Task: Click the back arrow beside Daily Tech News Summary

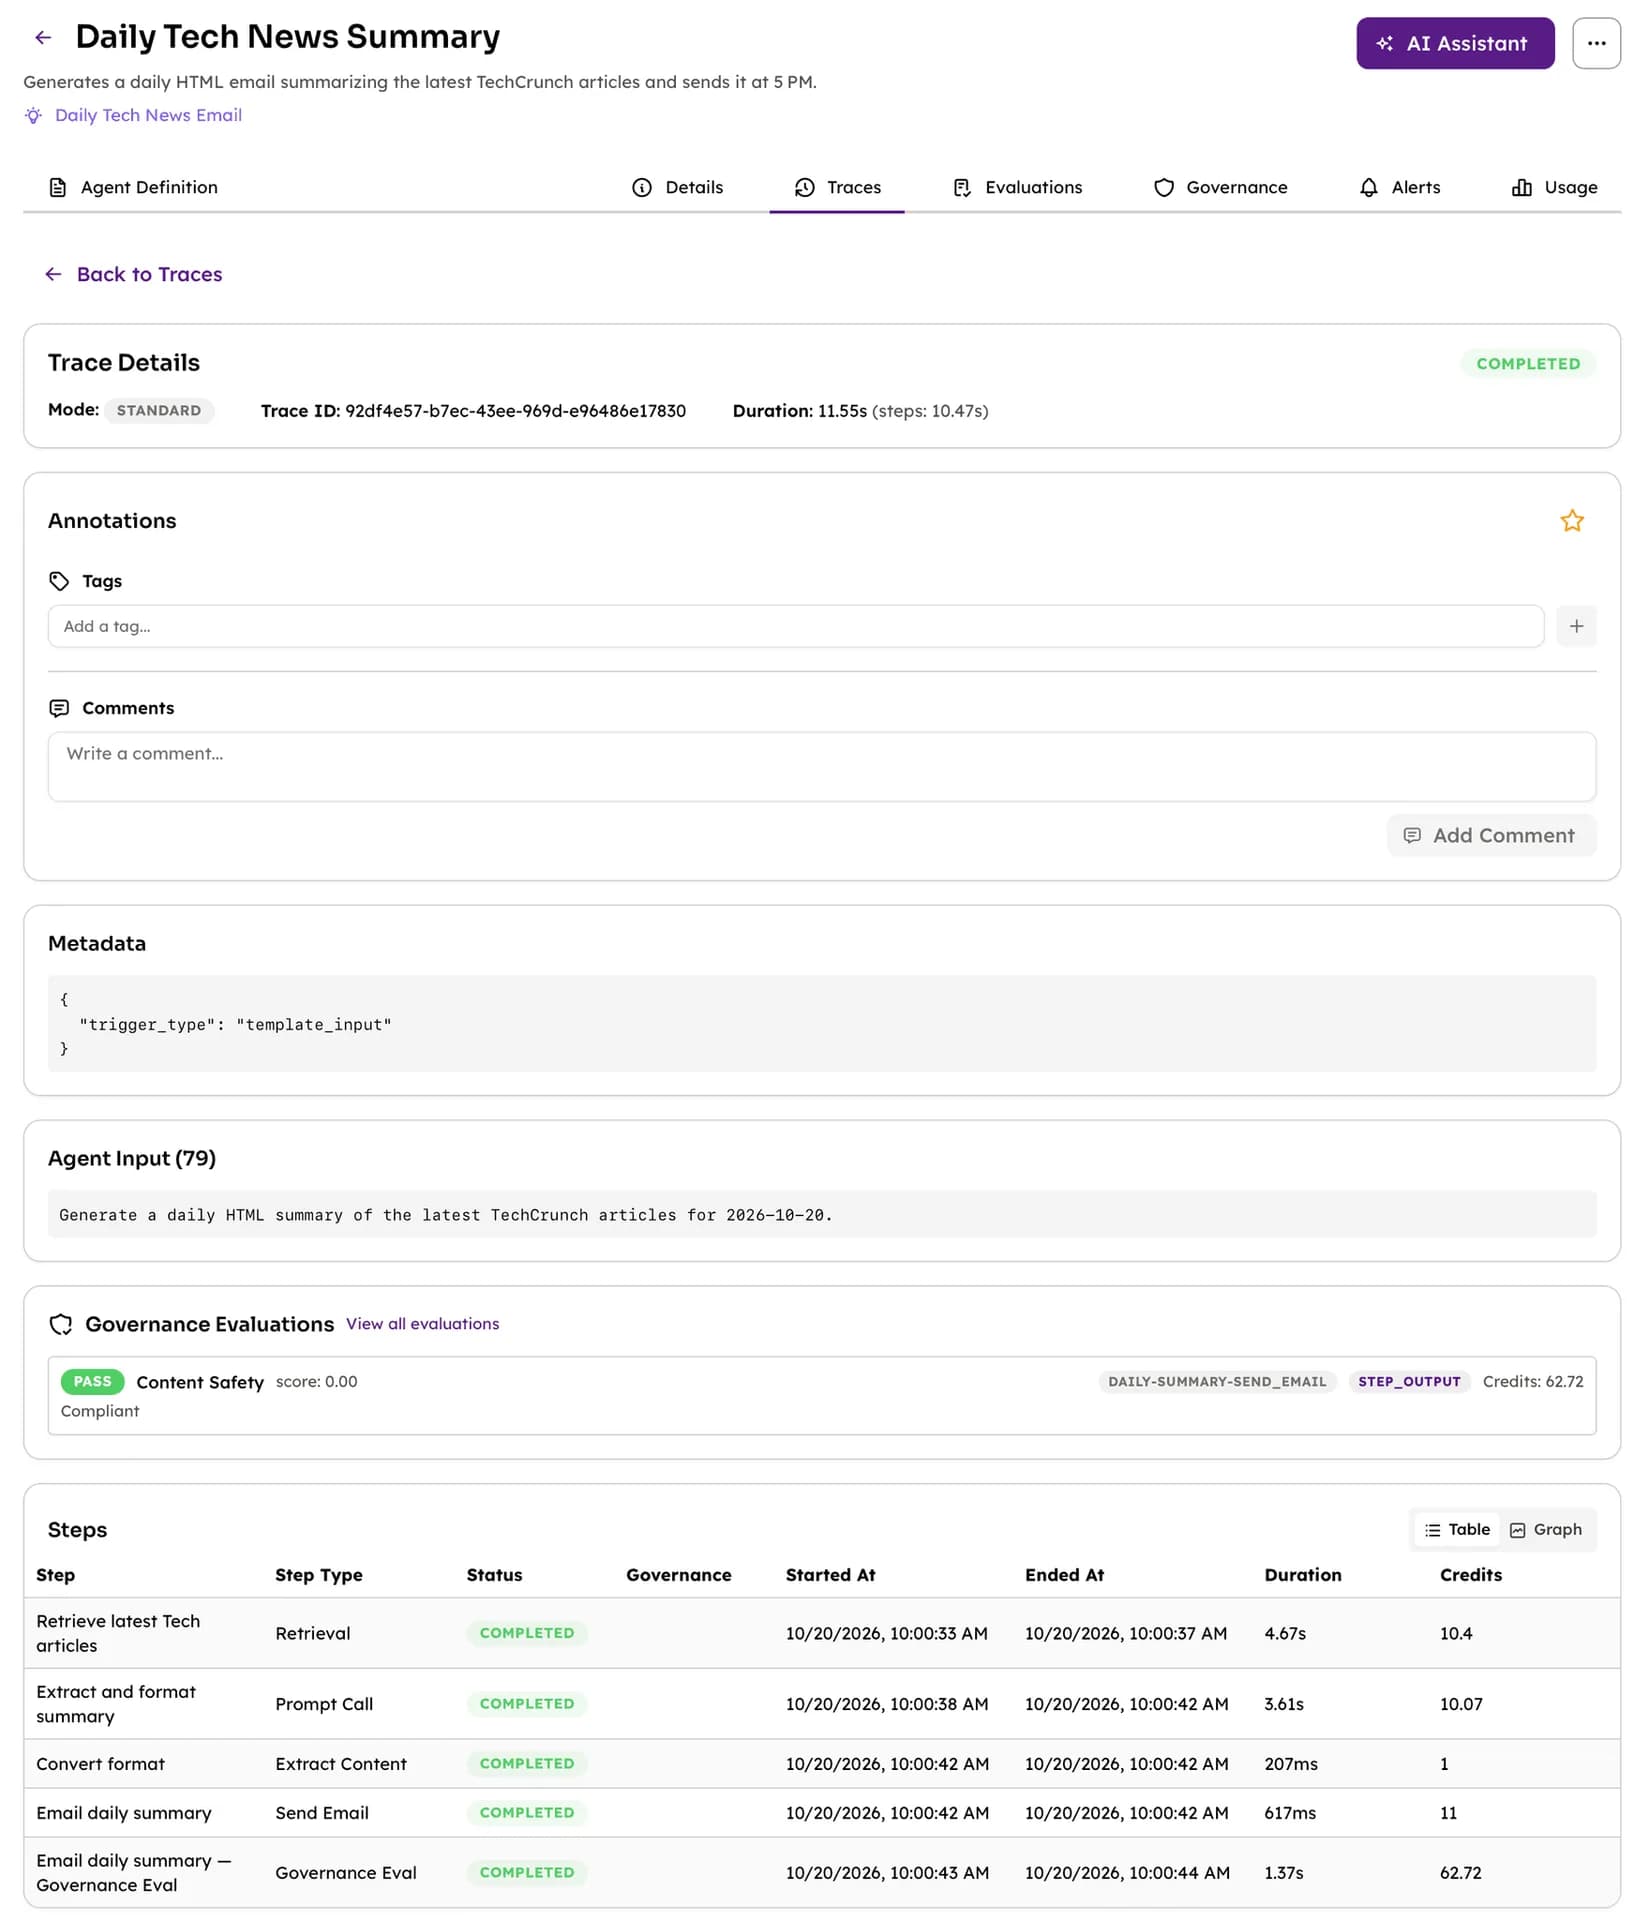Action: click(x=43, y=38)
